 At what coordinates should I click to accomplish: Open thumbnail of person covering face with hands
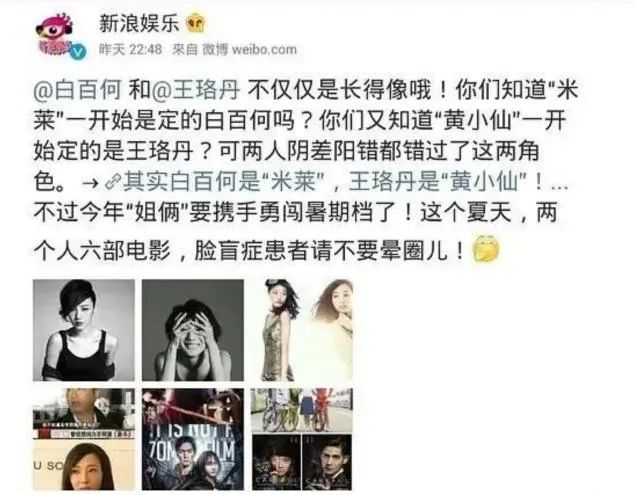pos(193,330)
